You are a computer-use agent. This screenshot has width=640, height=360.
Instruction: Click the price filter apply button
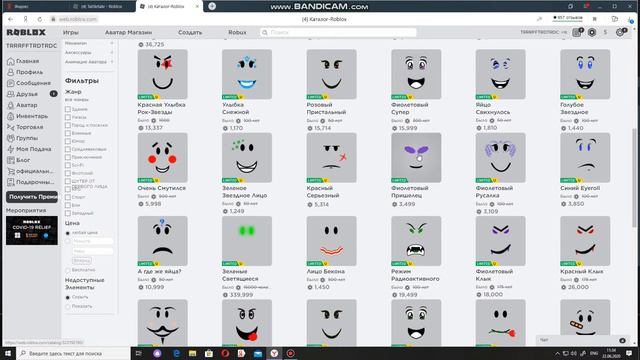(x=82, y=260)
